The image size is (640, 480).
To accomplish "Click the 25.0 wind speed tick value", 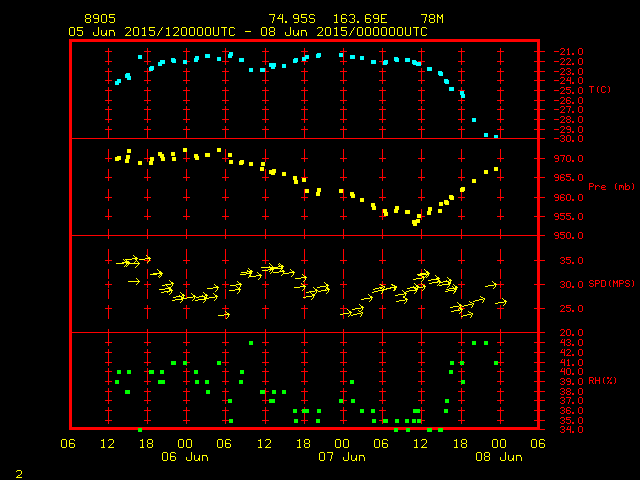I will [x=571, y=309].
